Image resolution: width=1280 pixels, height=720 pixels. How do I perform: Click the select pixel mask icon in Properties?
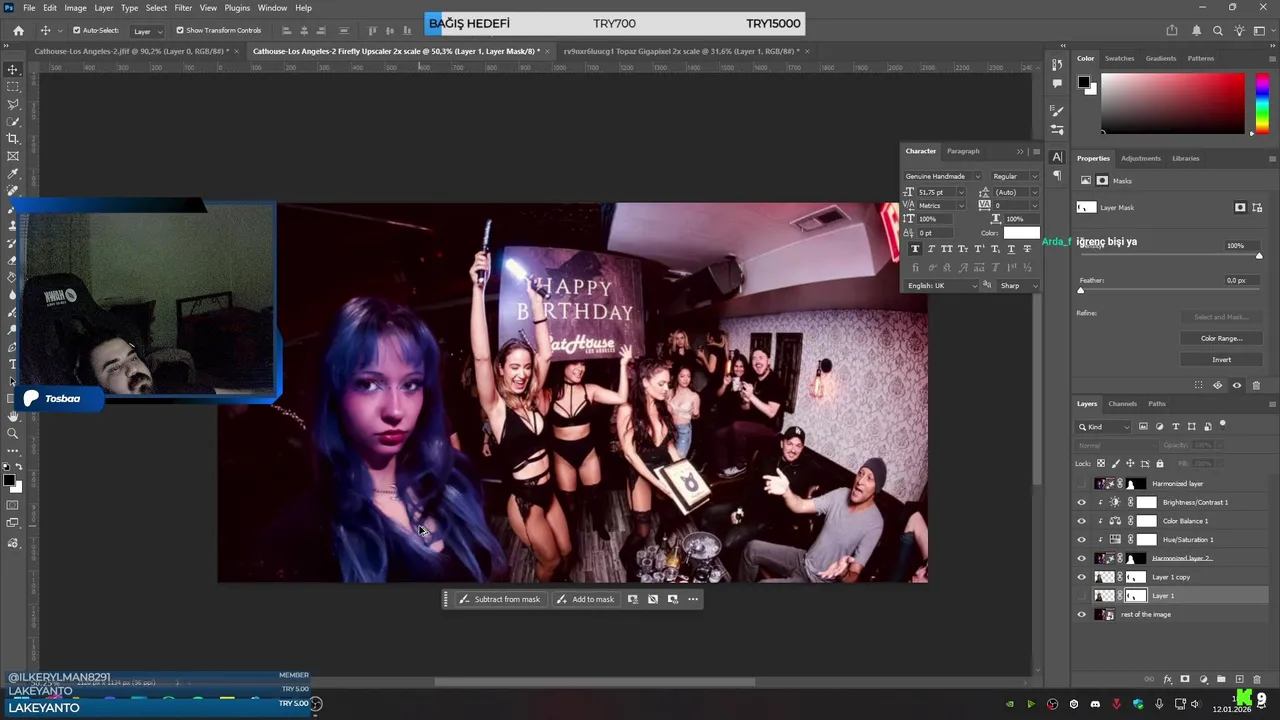pyautogui.click(x=1240, y=208)
